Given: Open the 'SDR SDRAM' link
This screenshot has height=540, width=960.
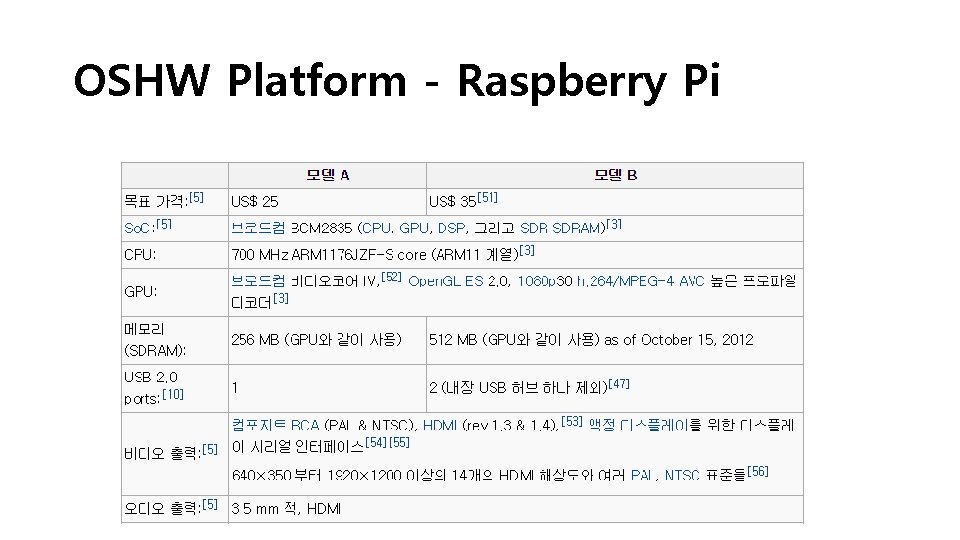Looking at the screenshot, I should (x=560, y=228).
